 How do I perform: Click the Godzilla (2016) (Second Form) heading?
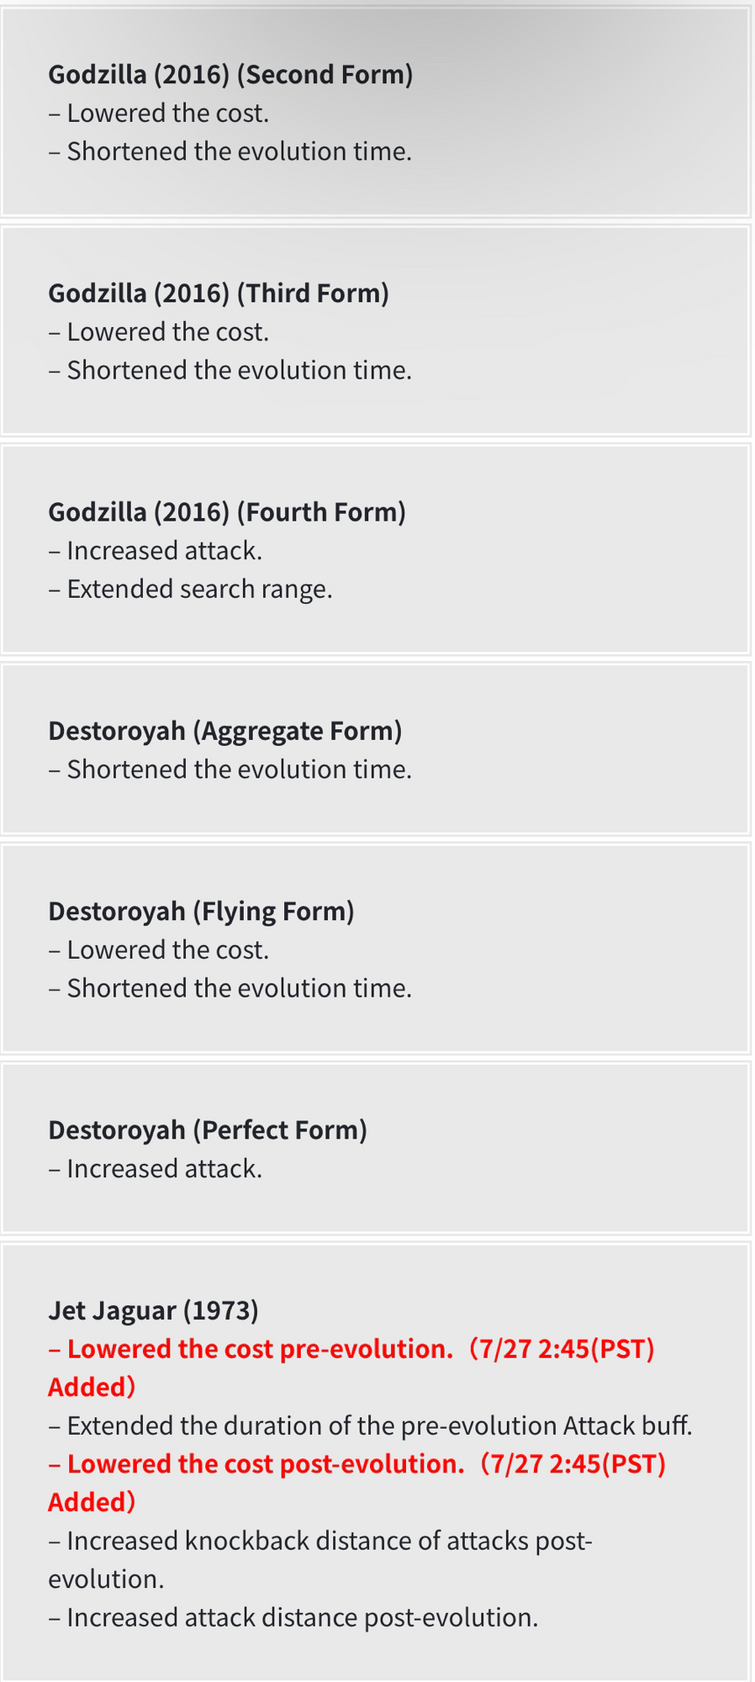click(x=231, y=75)
